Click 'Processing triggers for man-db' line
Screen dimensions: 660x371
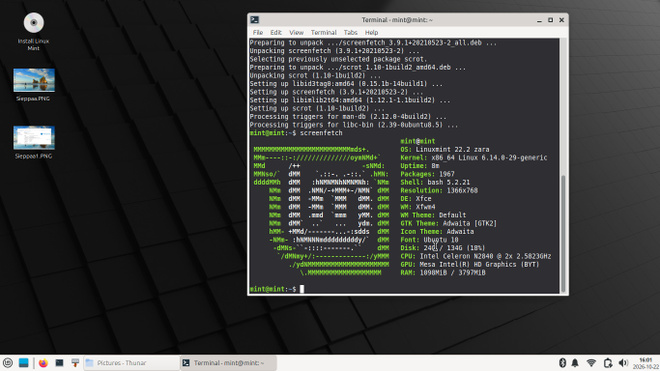(348, 117)
